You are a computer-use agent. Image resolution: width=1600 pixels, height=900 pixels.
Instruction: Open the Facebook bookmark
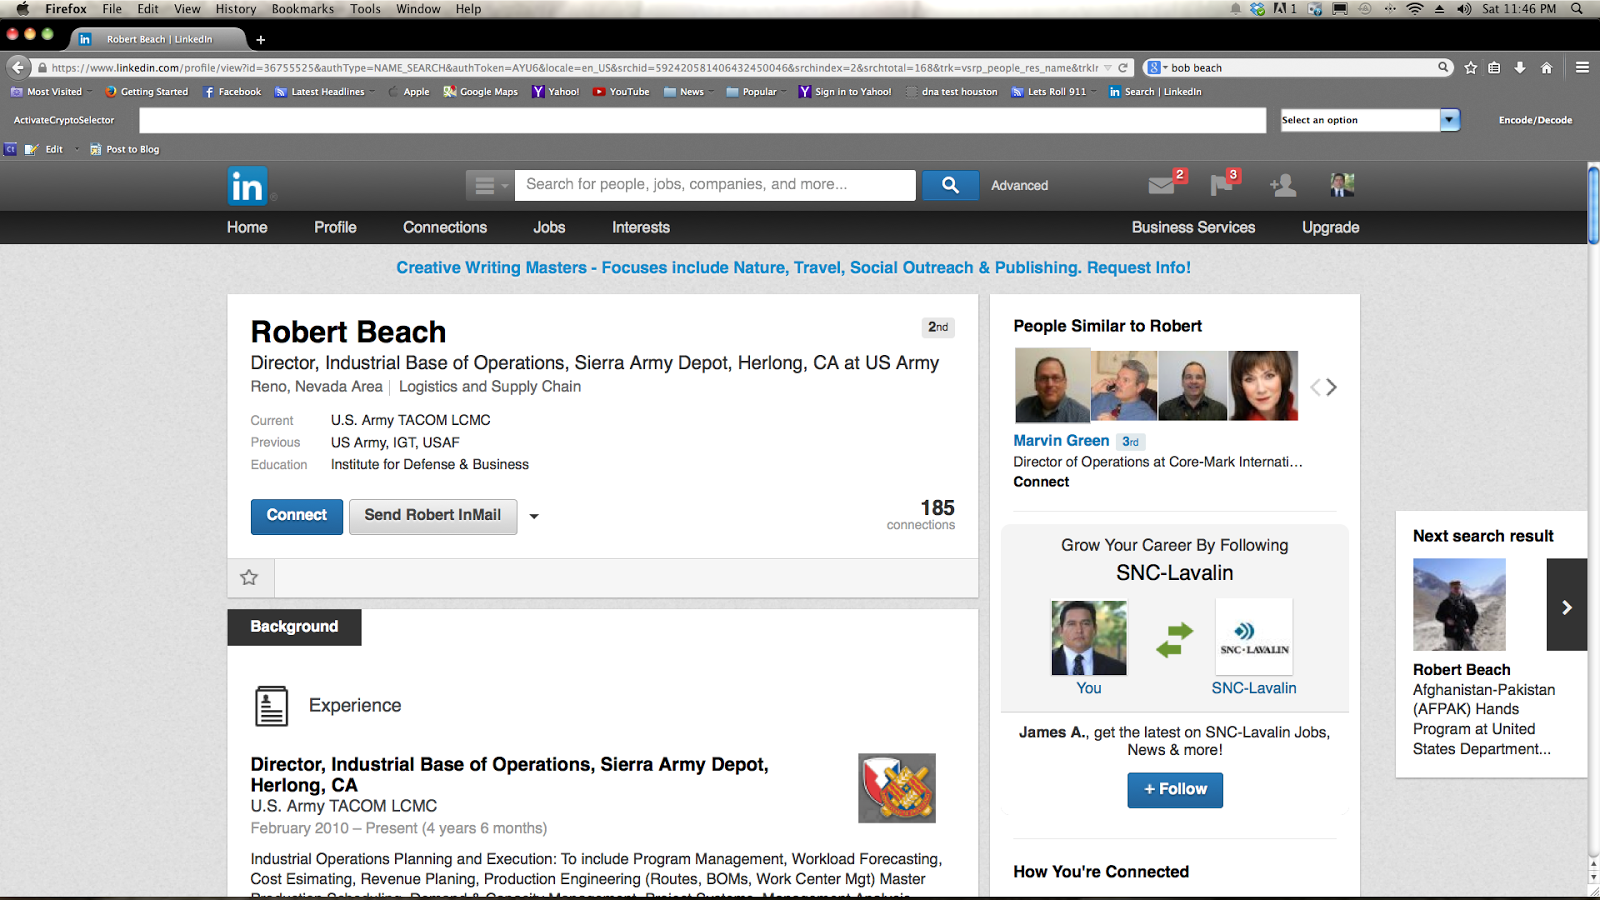click(232, 92)
